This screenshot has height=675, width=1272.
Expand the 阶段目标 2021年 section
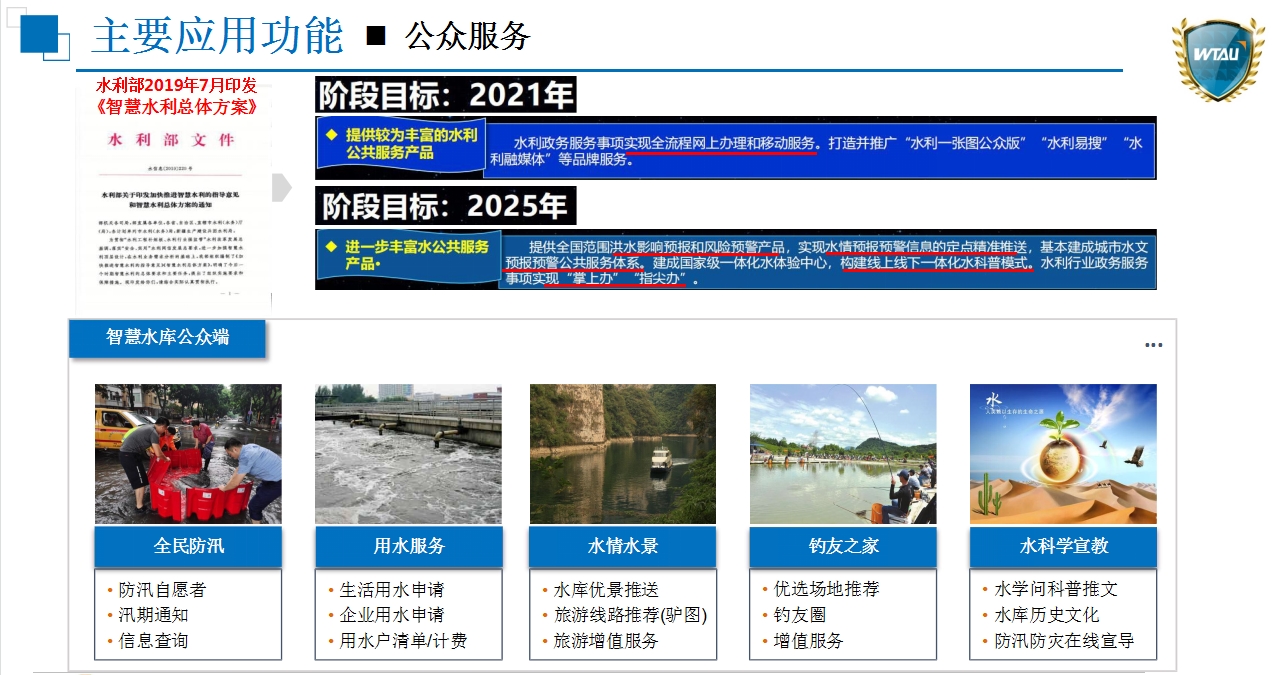tap(444, 93)
